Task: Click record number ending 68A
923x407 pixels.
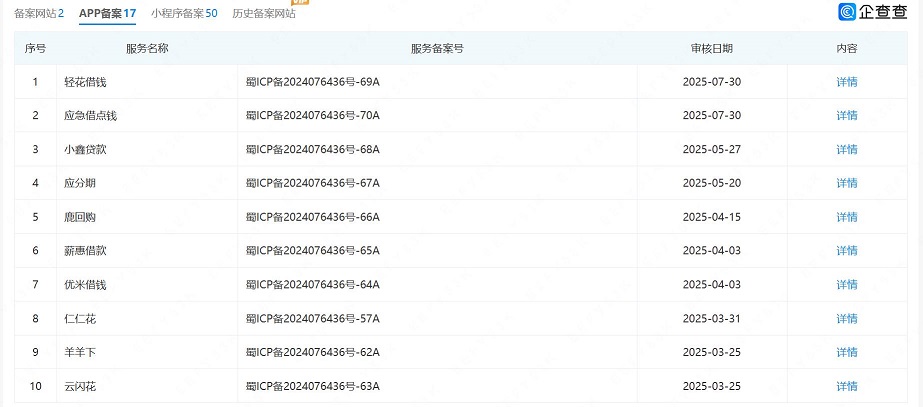Action: (x=313, y=150)
